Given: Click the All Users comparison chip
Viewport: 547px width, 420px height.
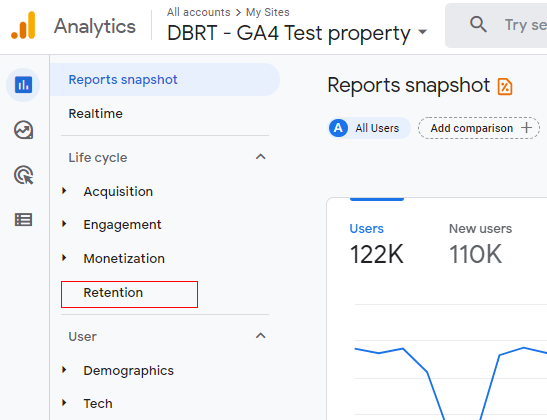Looking at the screenshot, I should click(369, 128).
